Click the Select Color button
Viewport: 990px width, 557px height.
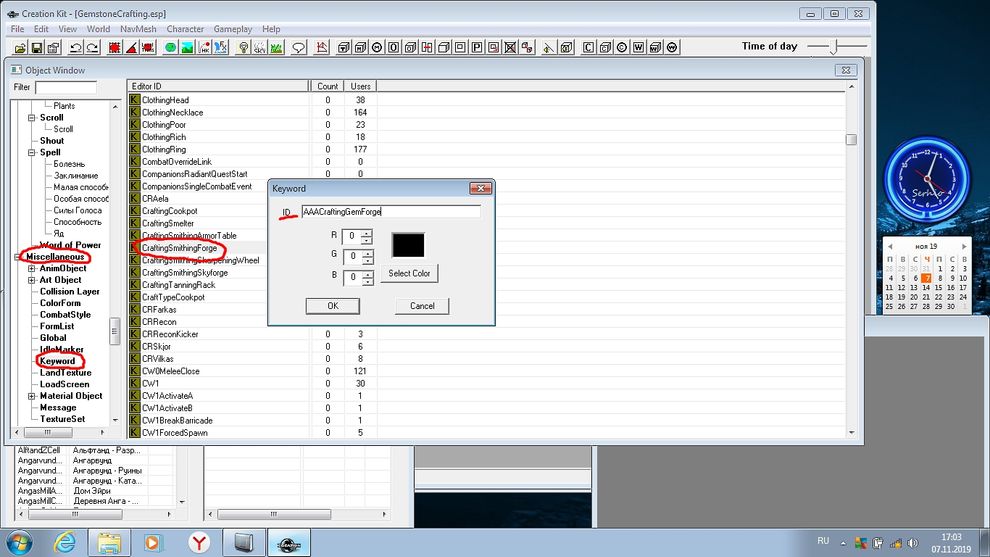pyautogui.click(x=409, y=273)
